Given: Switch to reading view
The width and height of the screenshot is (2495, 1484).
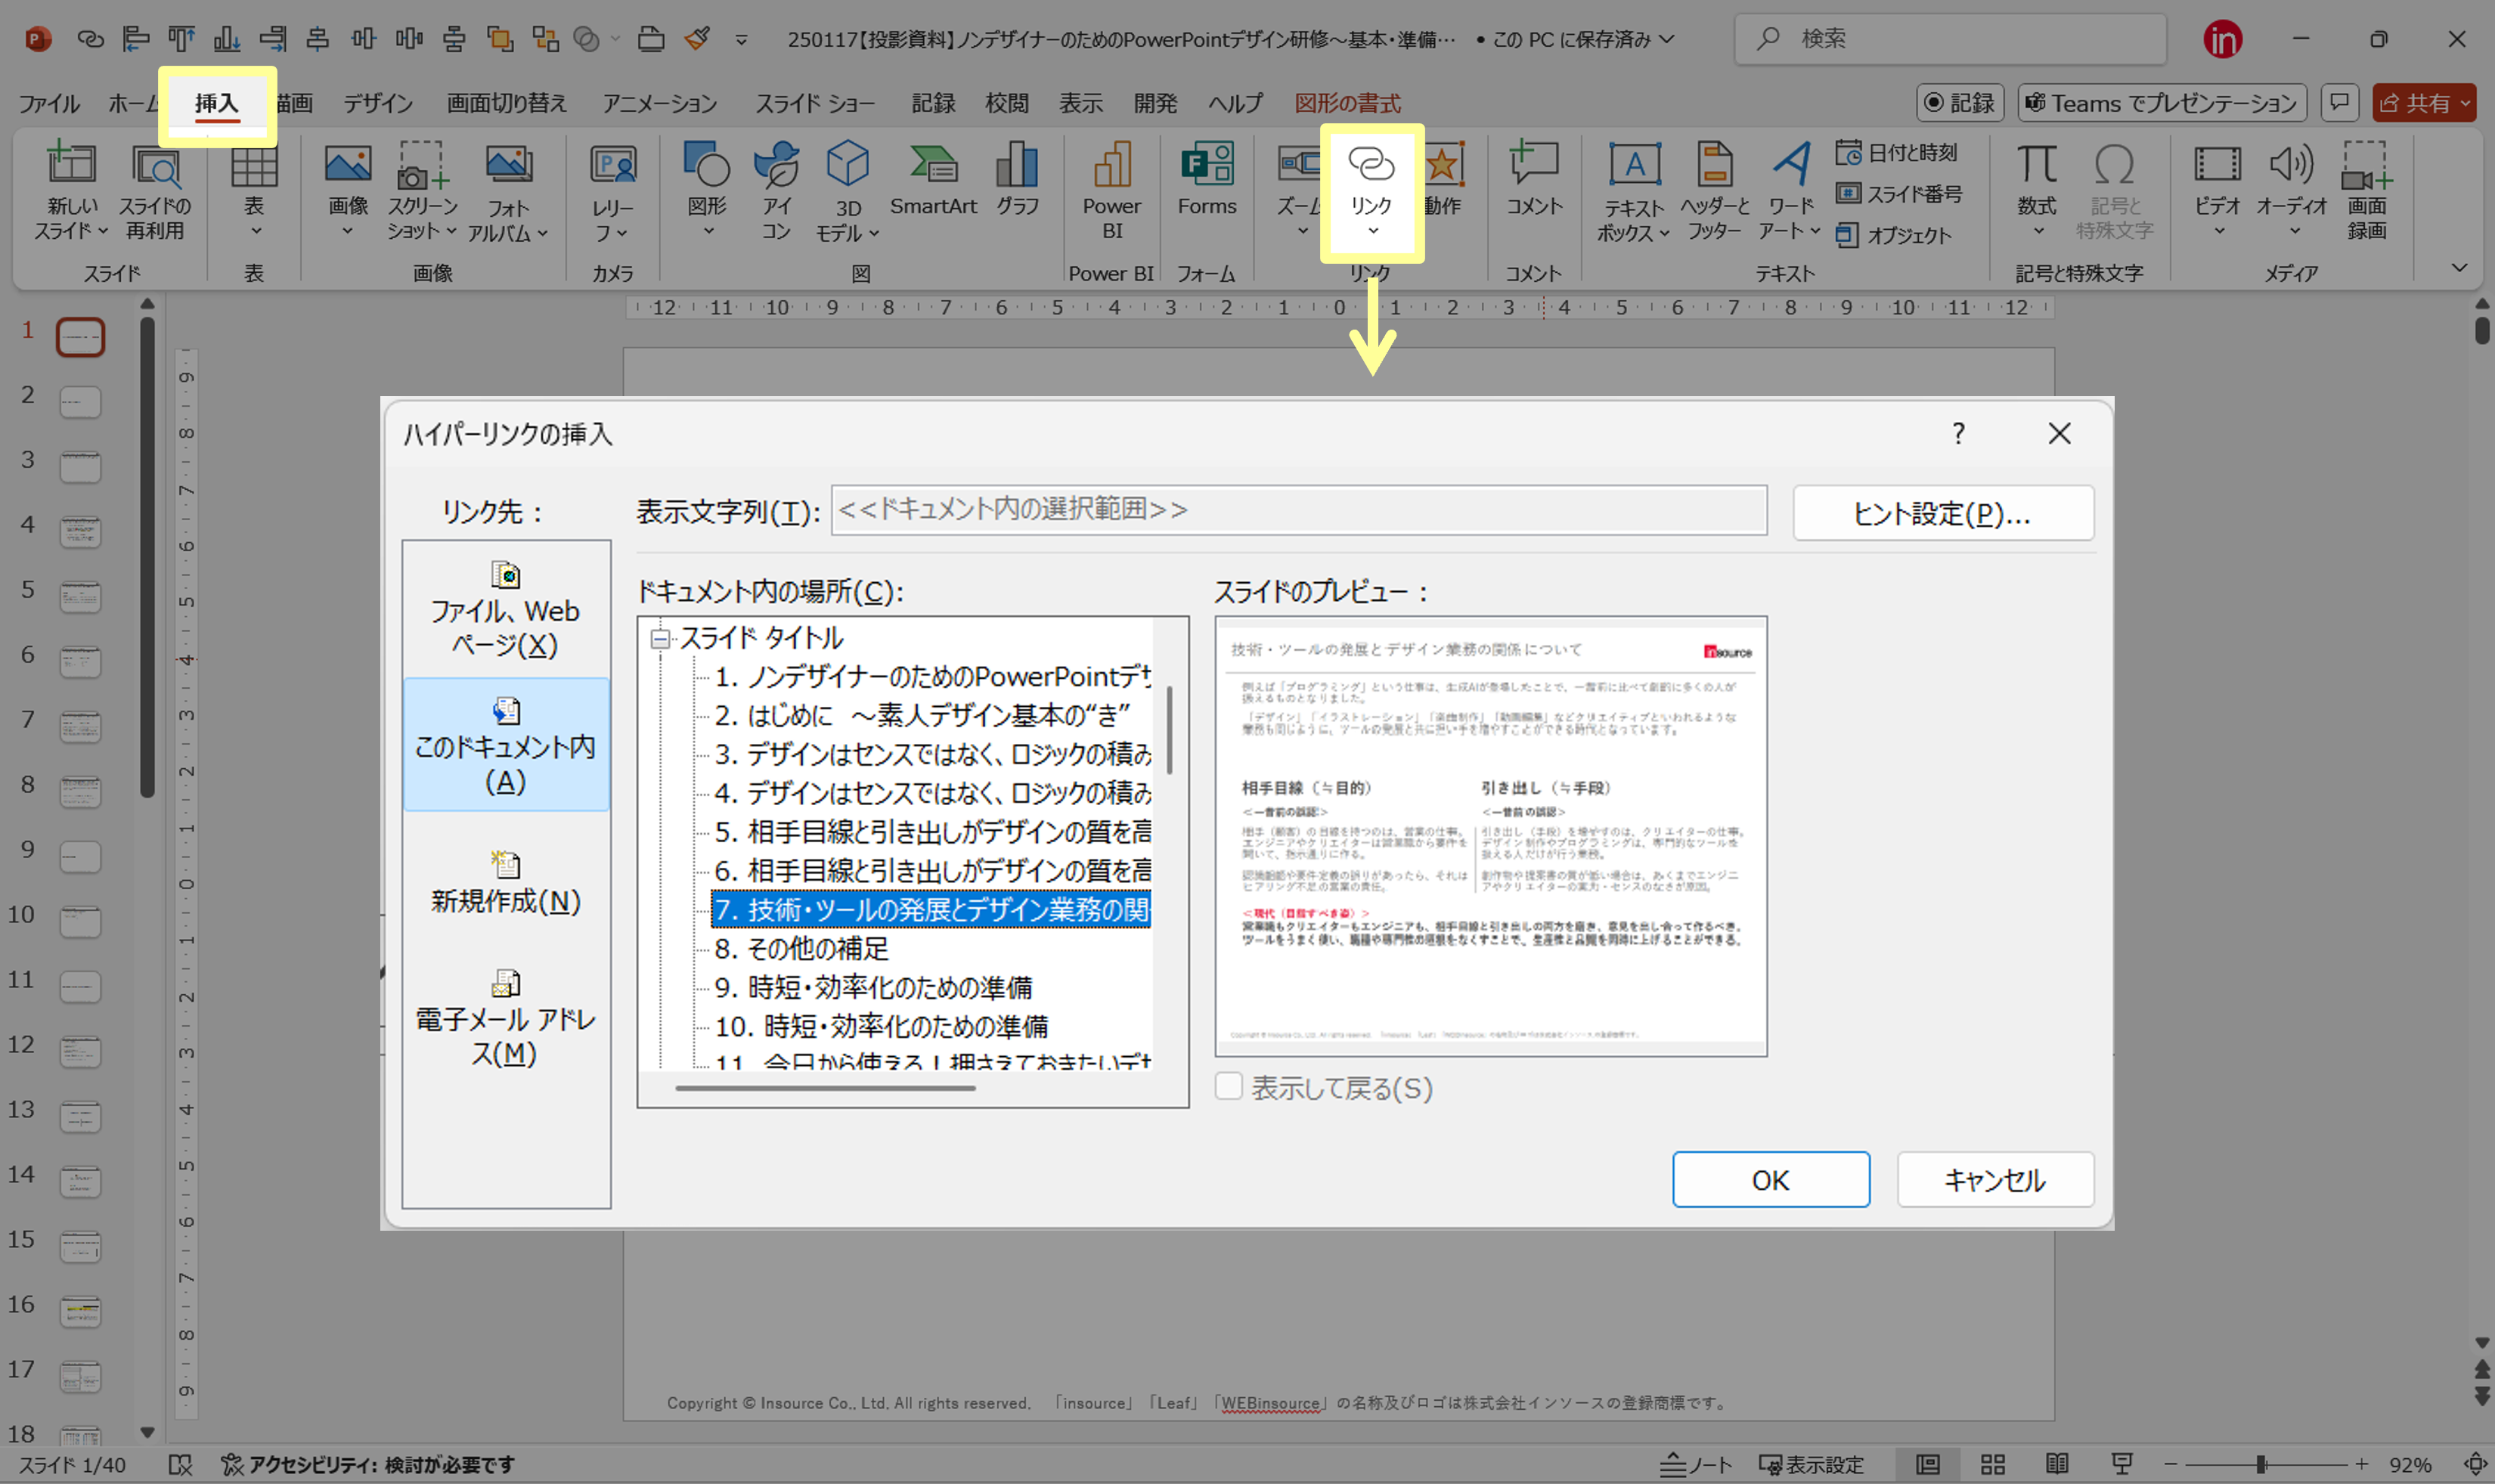Looking at the screenshot, I should (x=2057, y=1465).
